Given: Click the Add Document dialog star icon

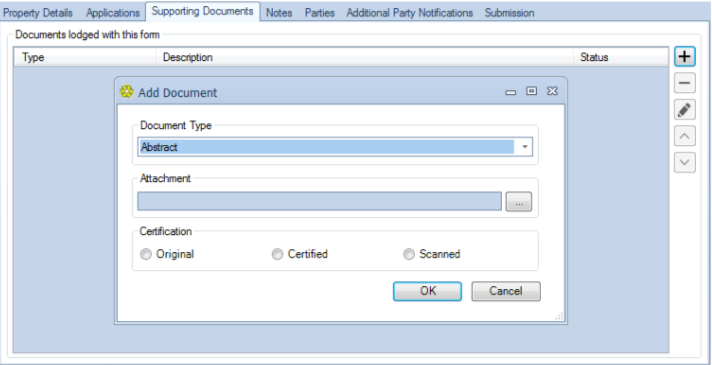Looking at the screenshot, I should click(127, 92).
